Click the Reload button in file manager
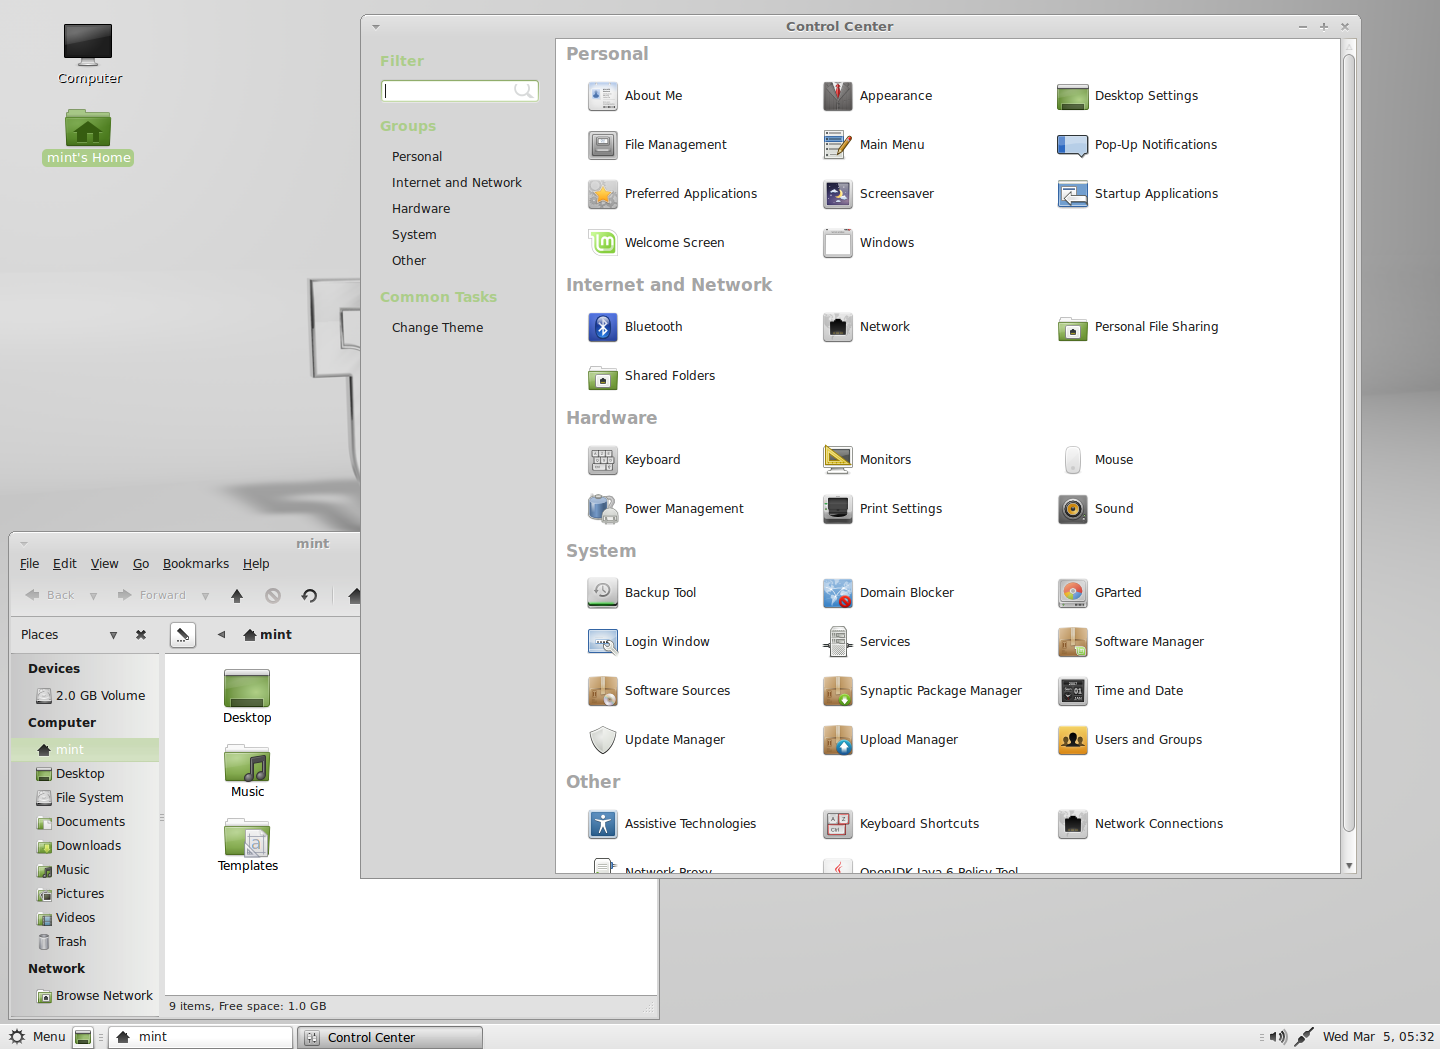The height and width of the screenshot is (1049, 1440). [309, 596]
